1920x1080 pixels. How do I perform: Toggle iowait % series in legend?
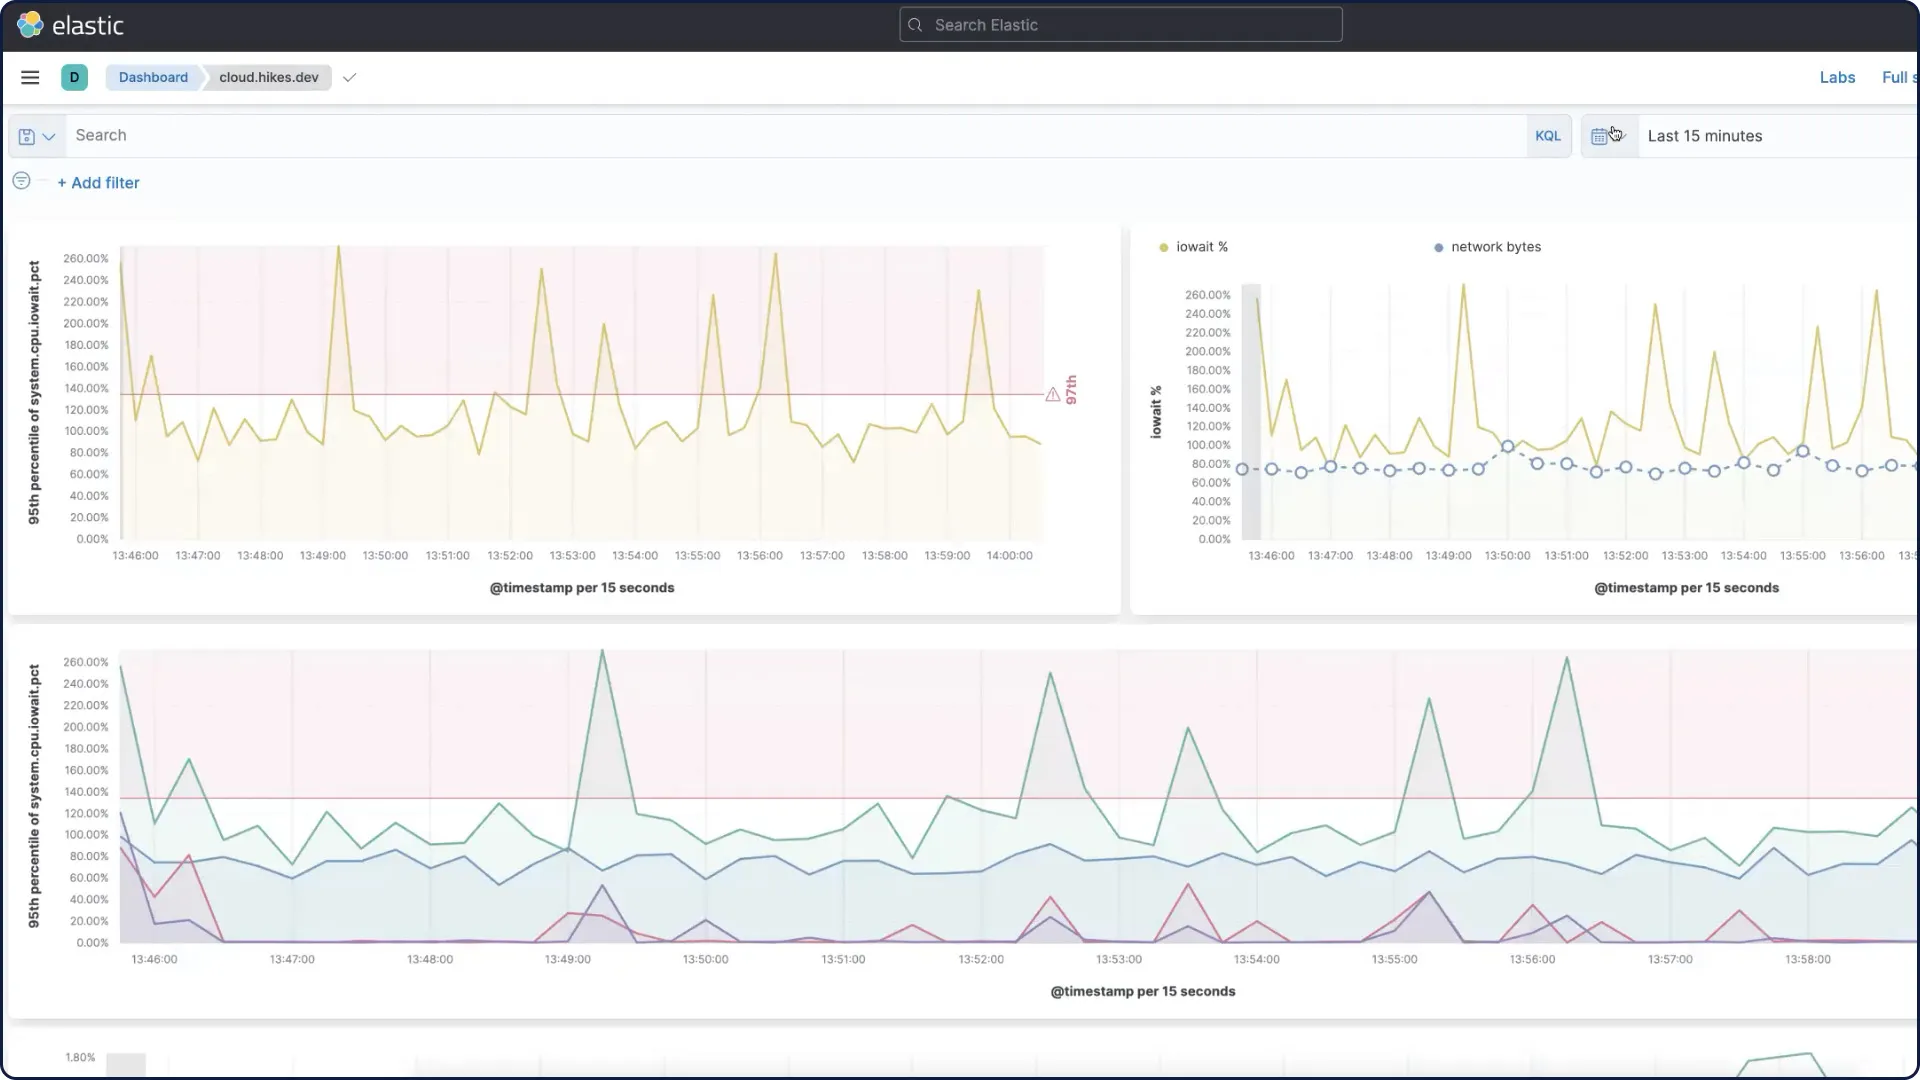point(1200,247)
